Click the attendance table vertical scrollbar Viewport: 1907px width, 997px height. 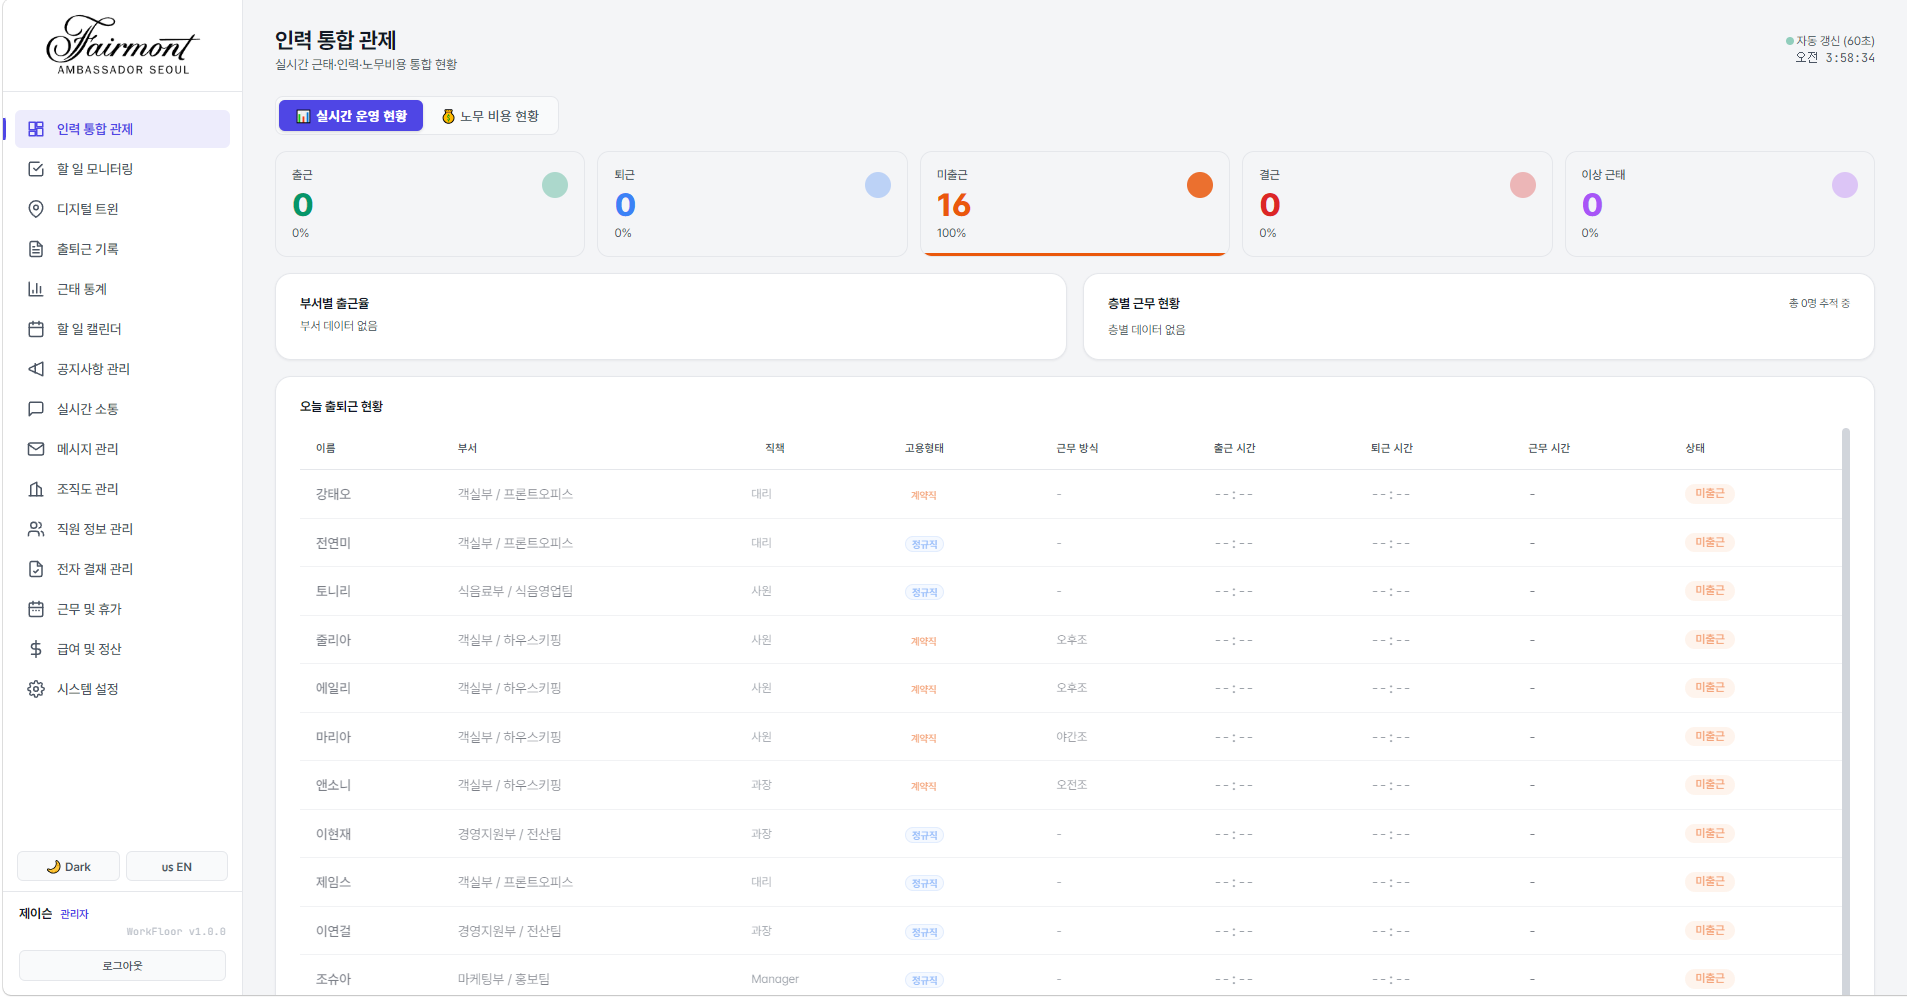tap(1845, 700)
